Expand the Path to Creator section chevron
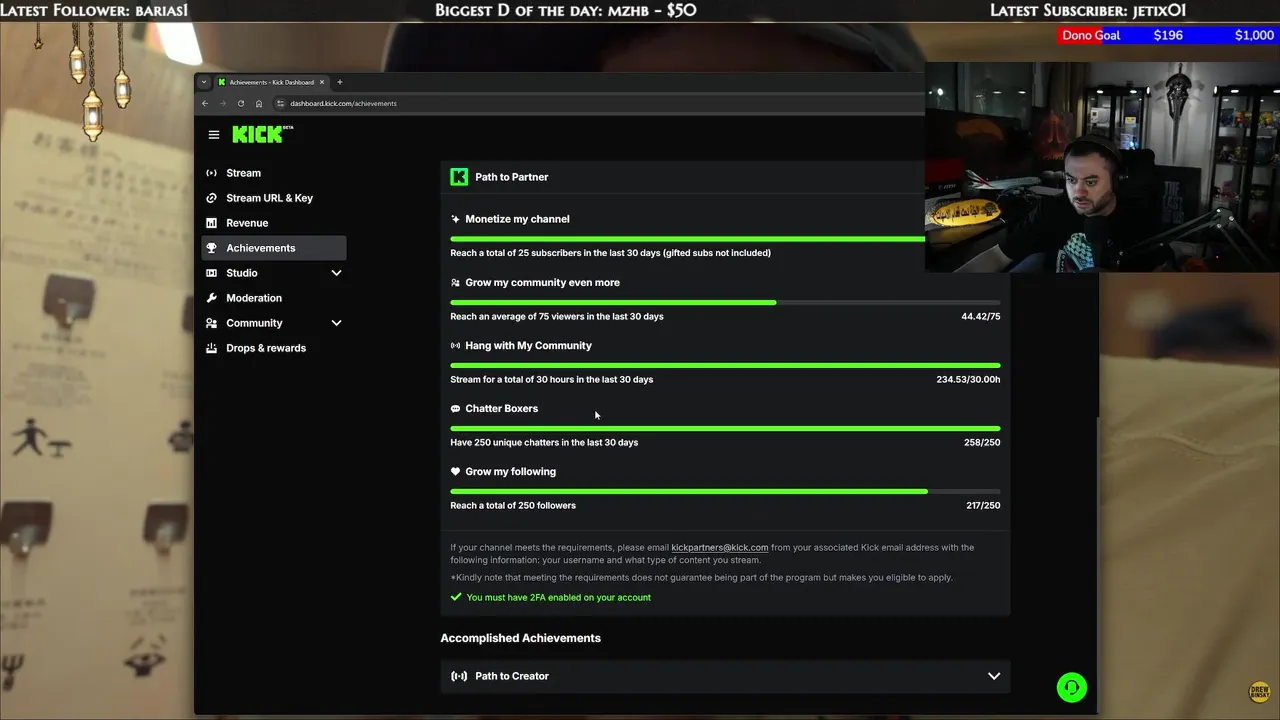 coord(994,676)
